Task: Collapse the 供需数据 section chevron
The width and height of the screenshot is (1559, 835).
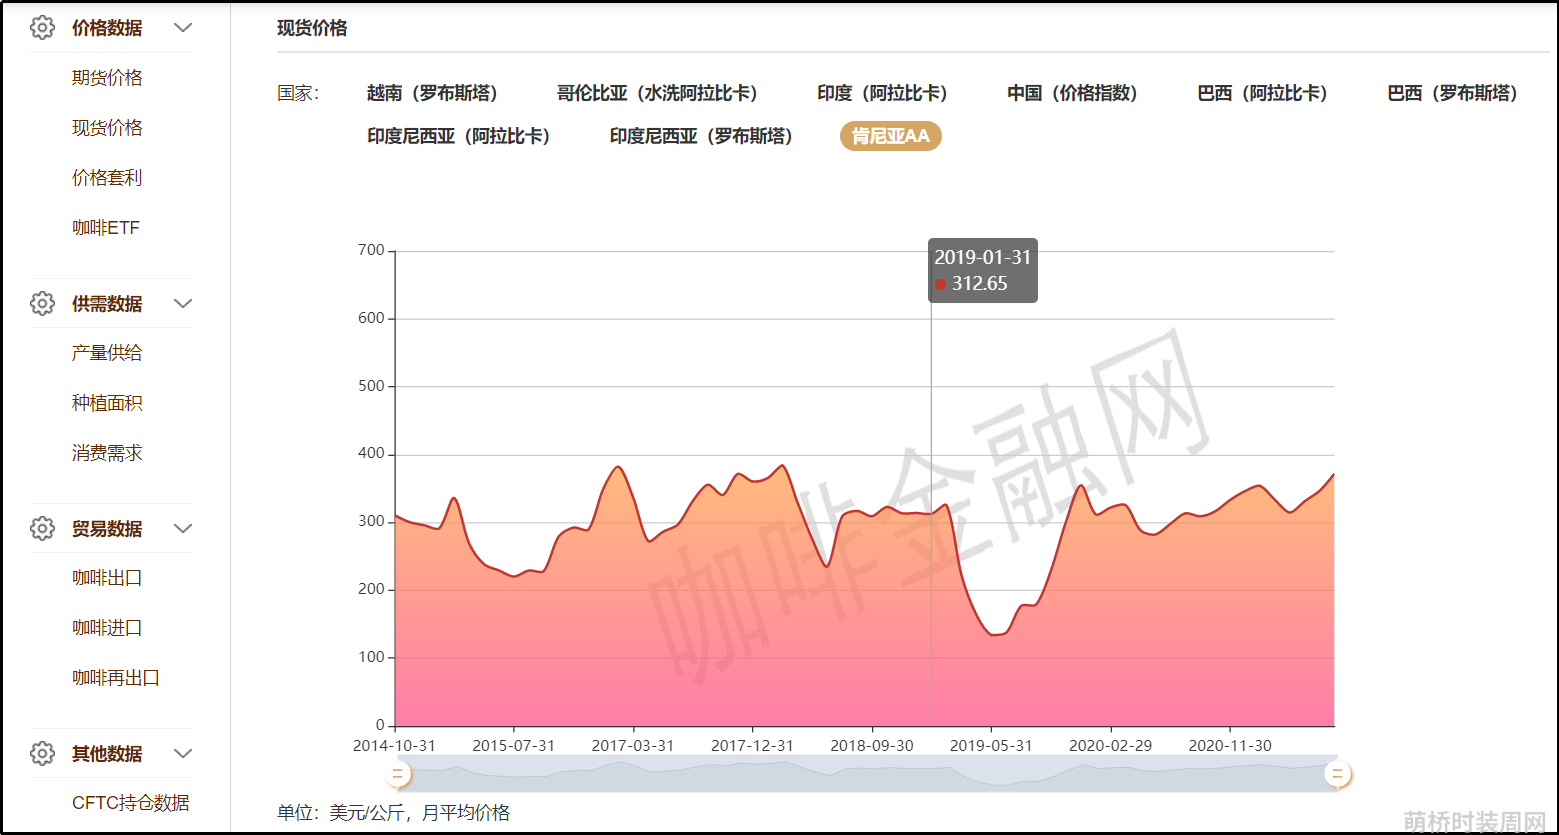Action: click(182, 303)
